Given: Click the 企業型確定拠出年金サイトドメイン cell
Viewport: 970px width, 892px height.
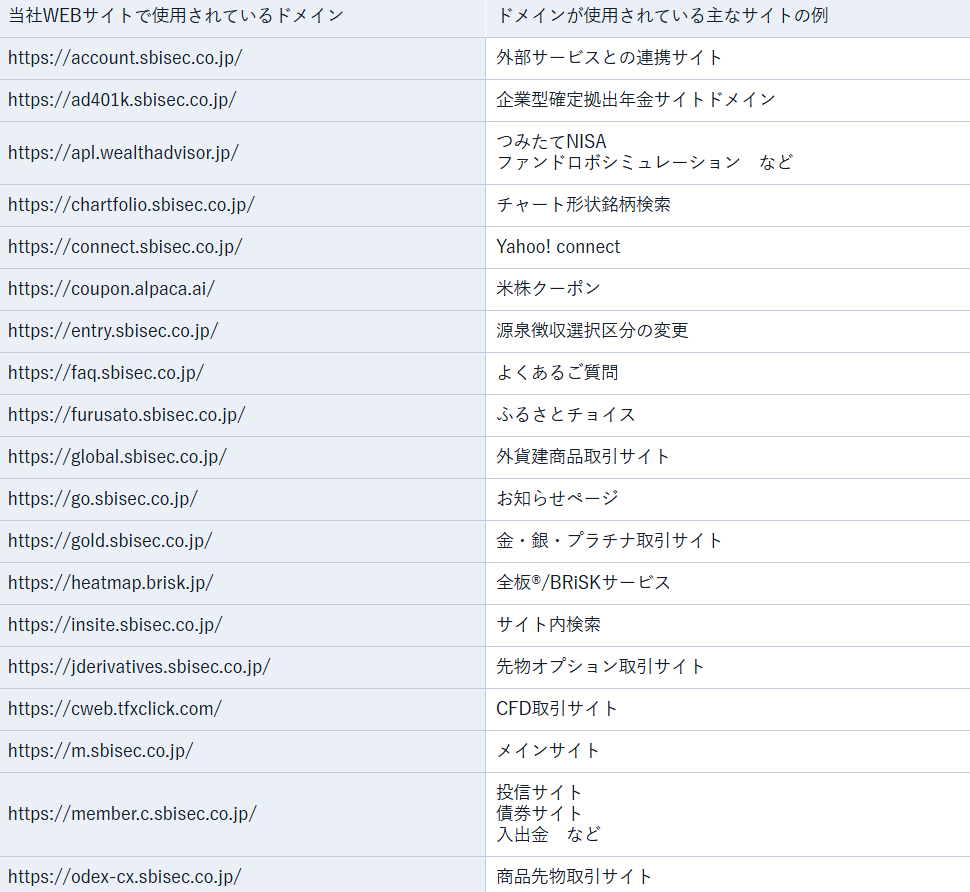Looking at the screenshot, I should (728, 100).
